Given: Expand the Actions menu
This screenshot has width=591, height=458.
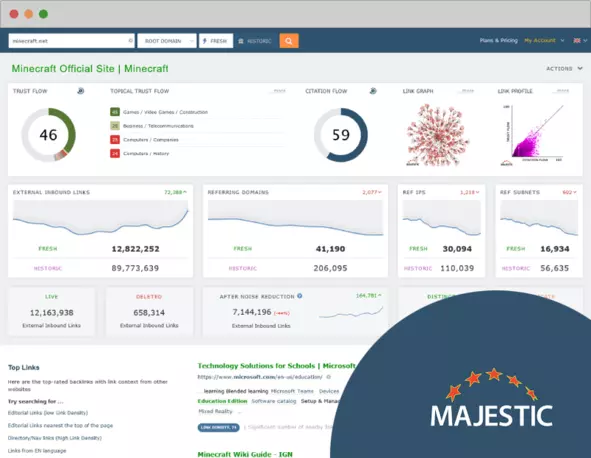Looking at the screenshot, I should [x=564, y=69].
